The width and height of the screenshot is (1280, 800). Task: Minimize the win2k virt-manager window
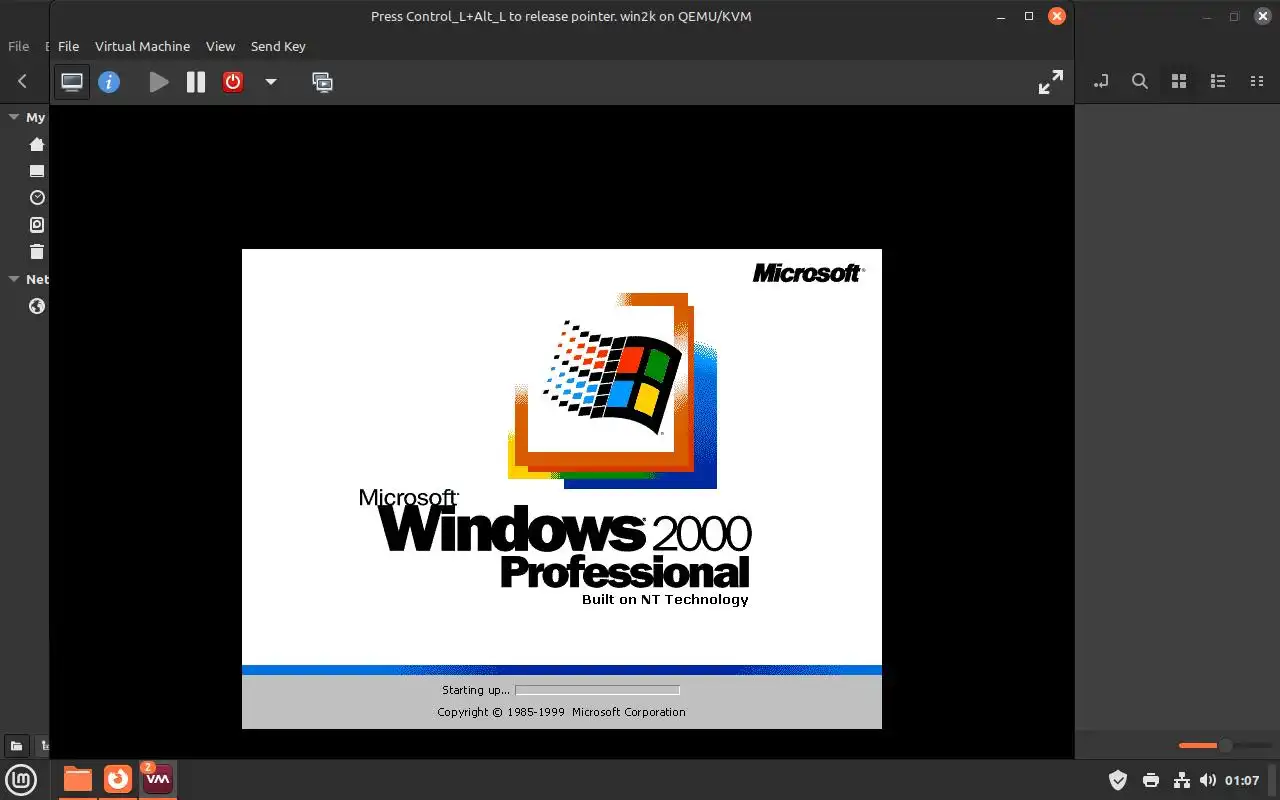[x=1001, y=16]
